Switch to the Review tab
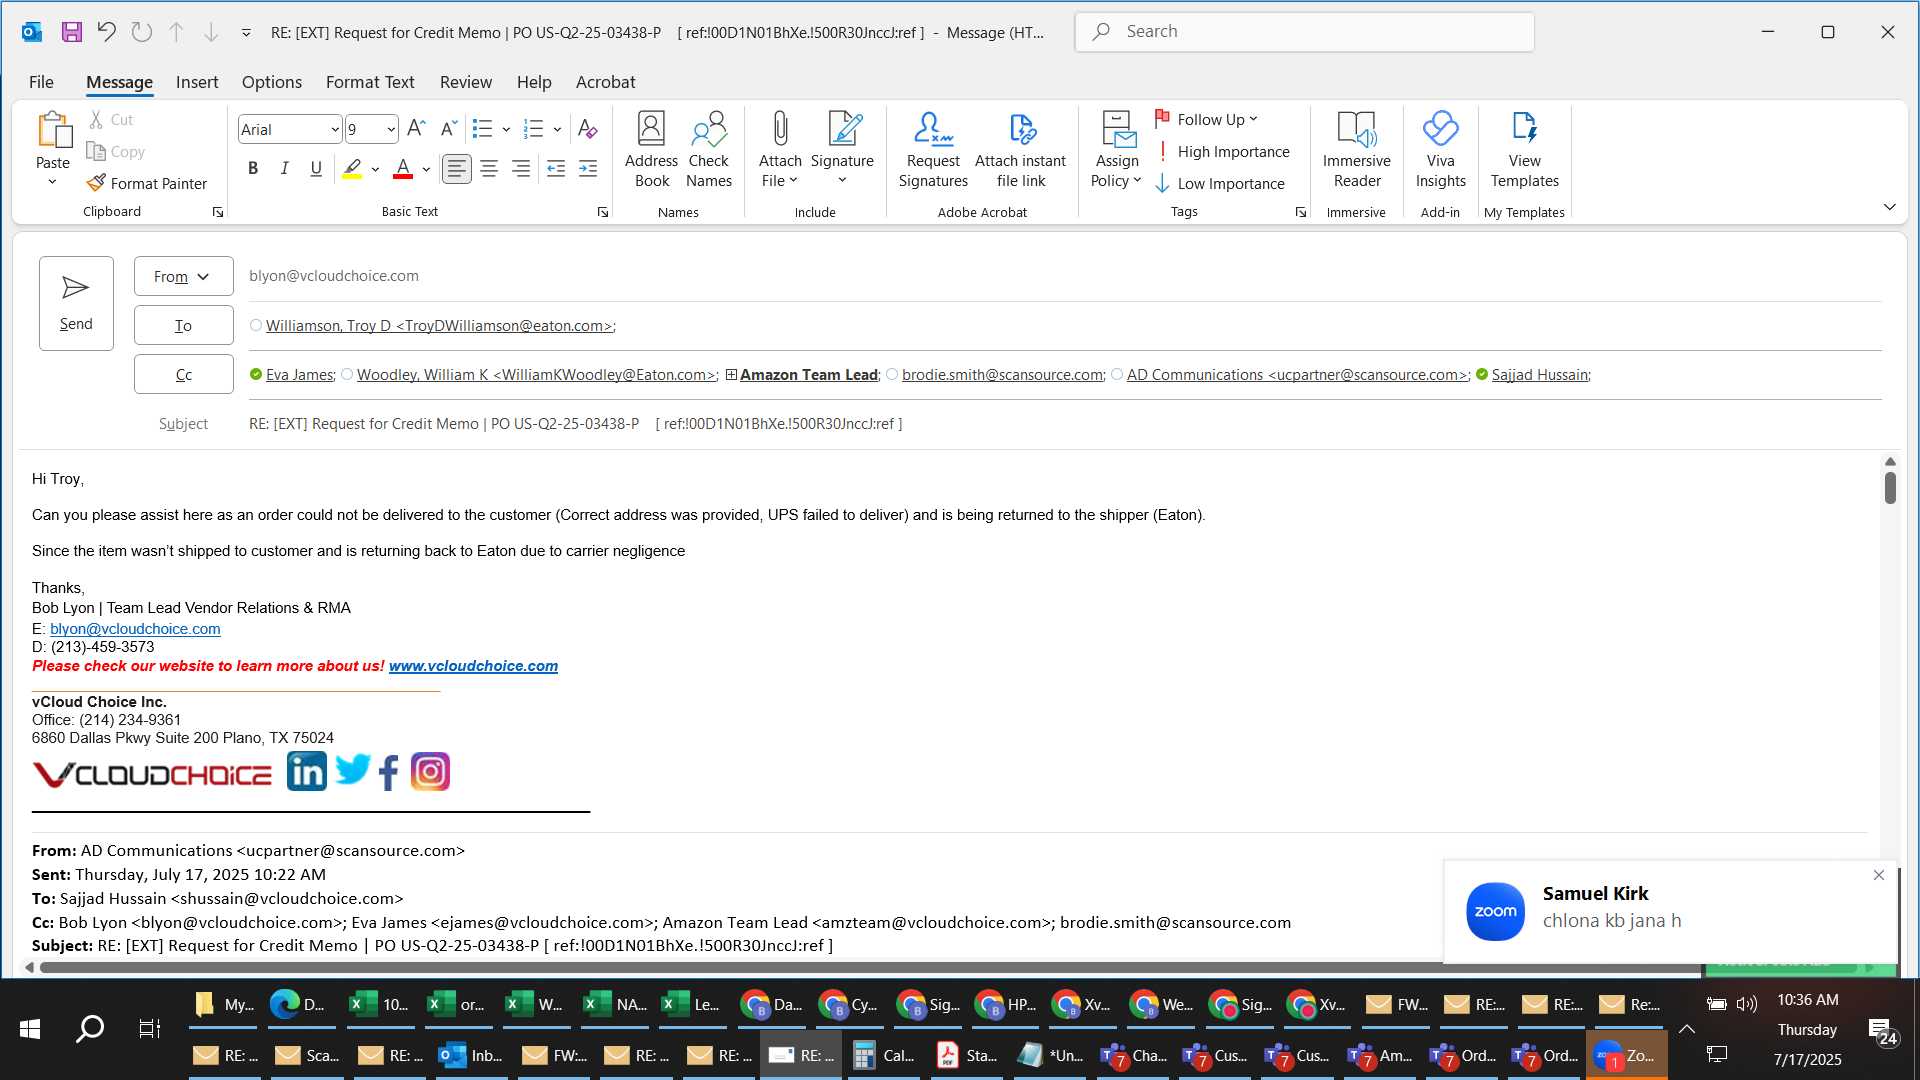1920x1080 pixels. (x=466, y=82)
